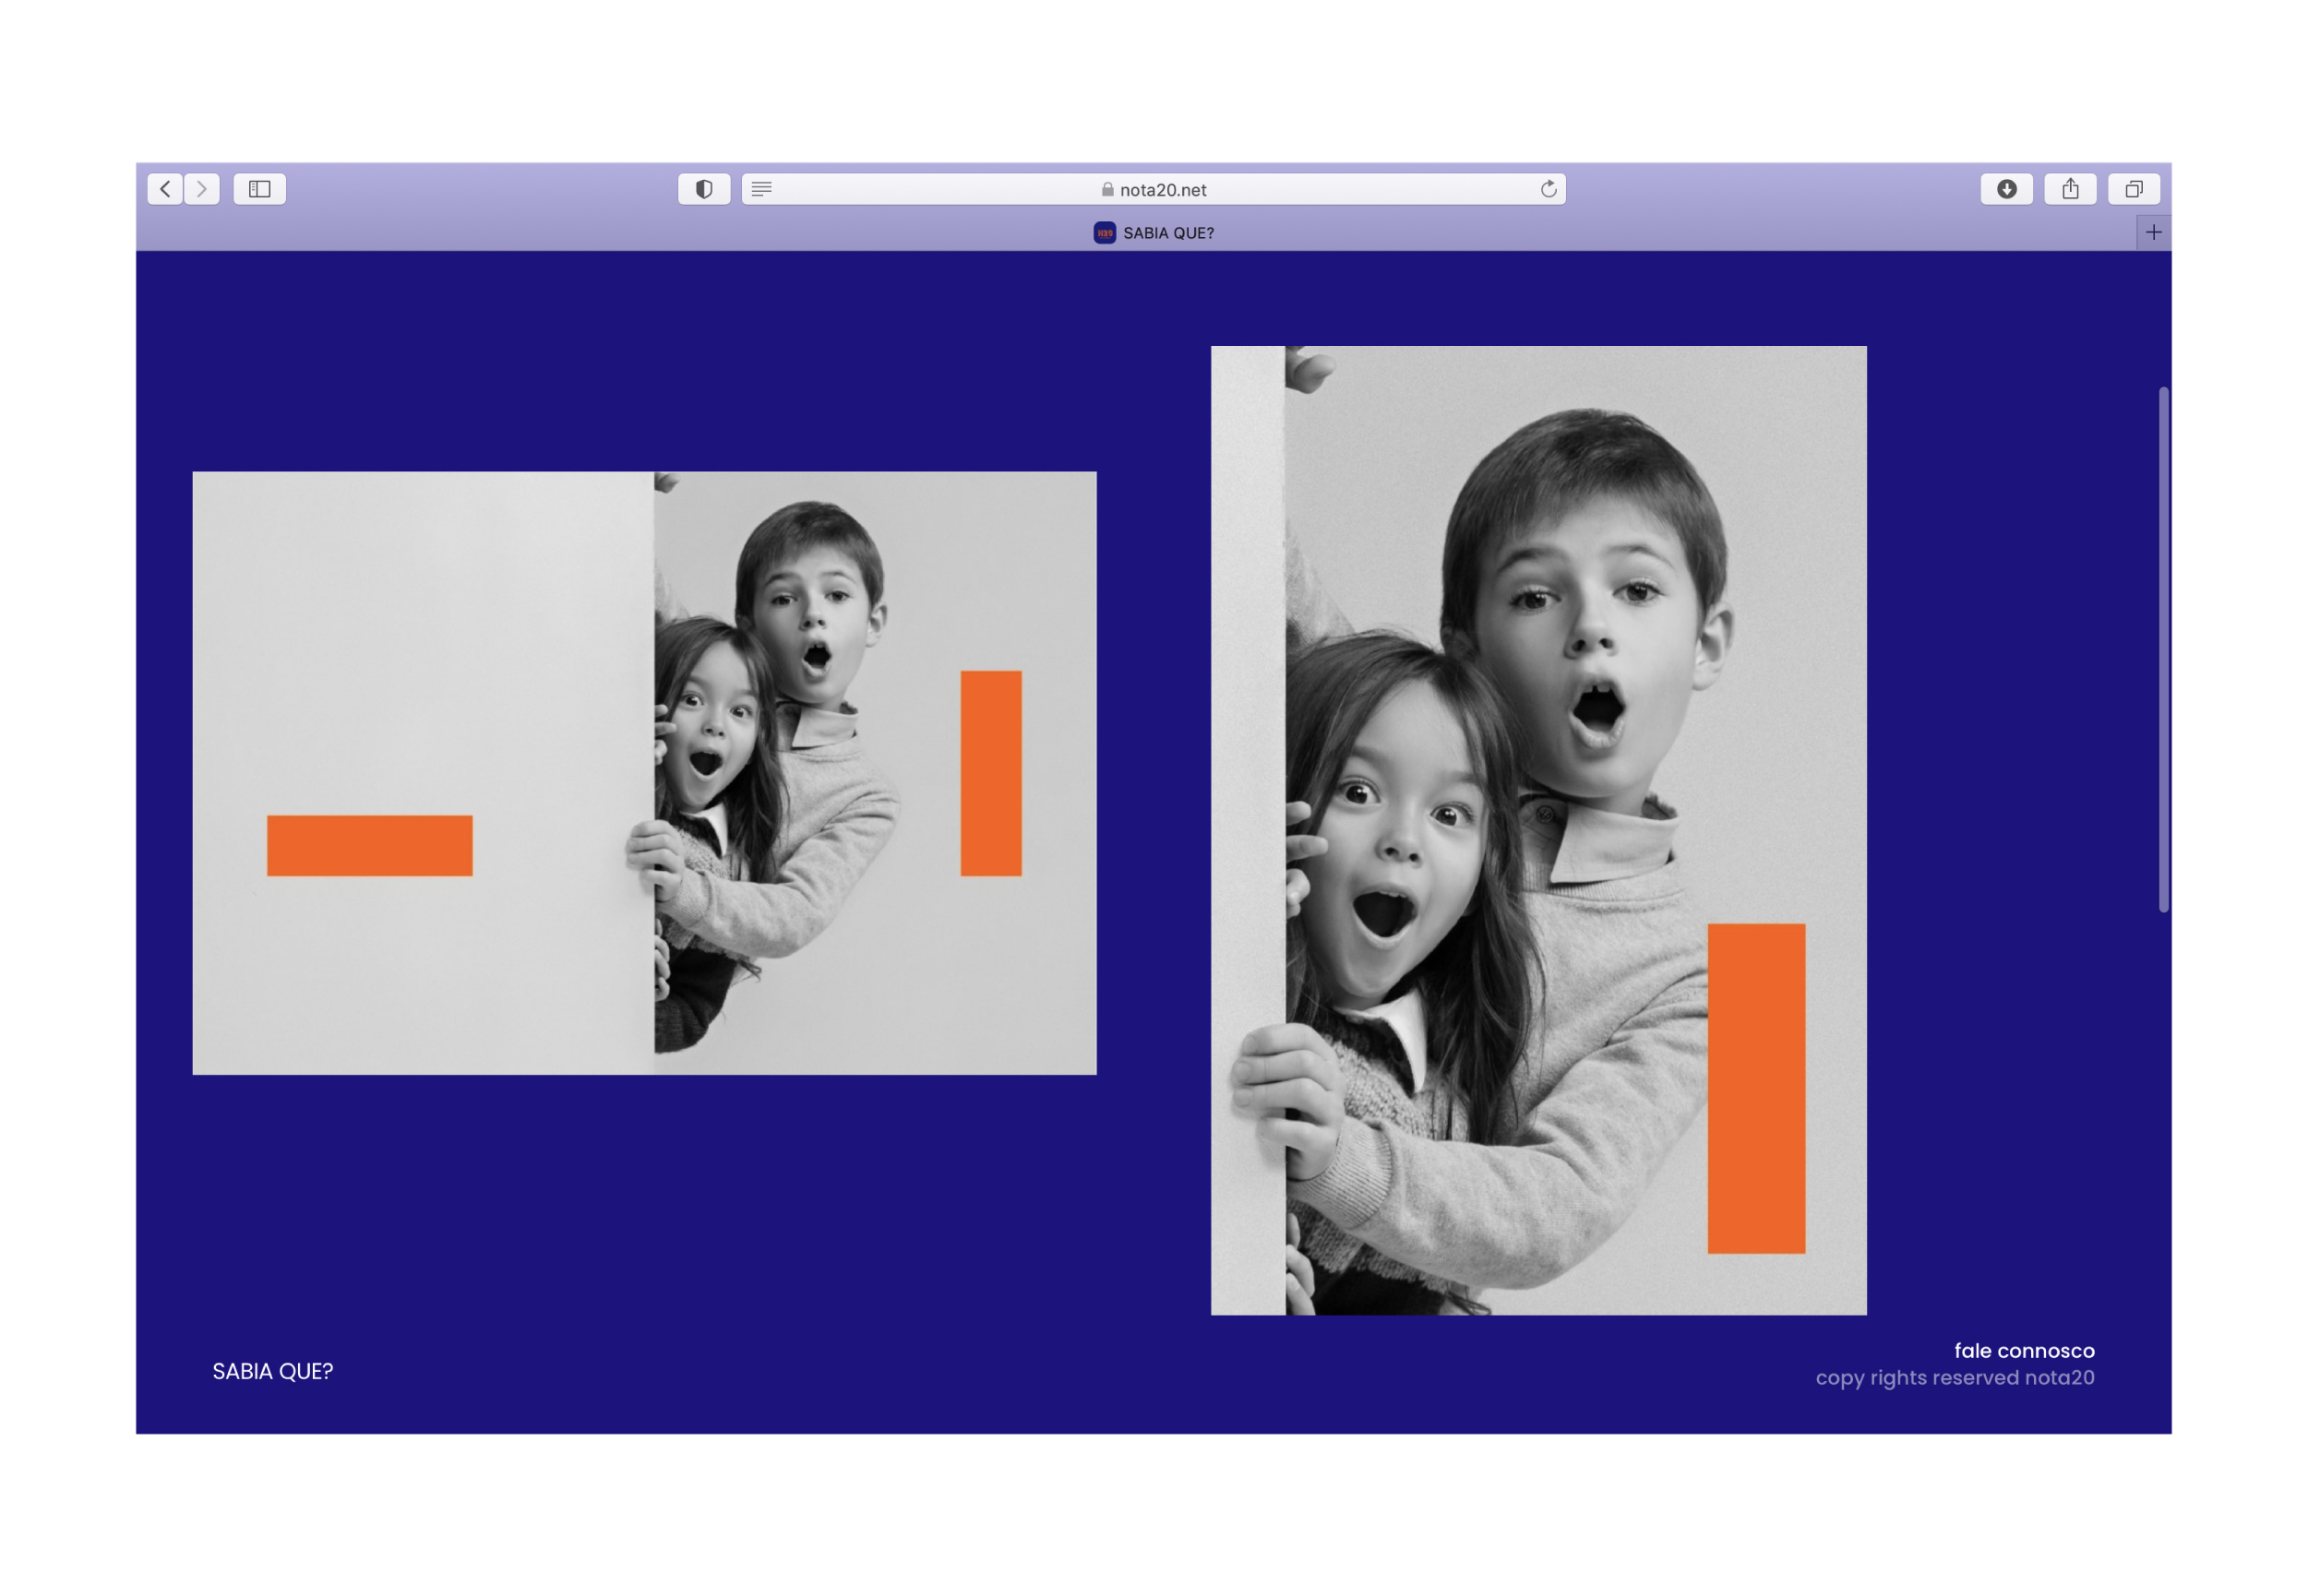Click the lock icon beside nota20.net
The image size is (2308, 1596).
[x=1107, y=189]
